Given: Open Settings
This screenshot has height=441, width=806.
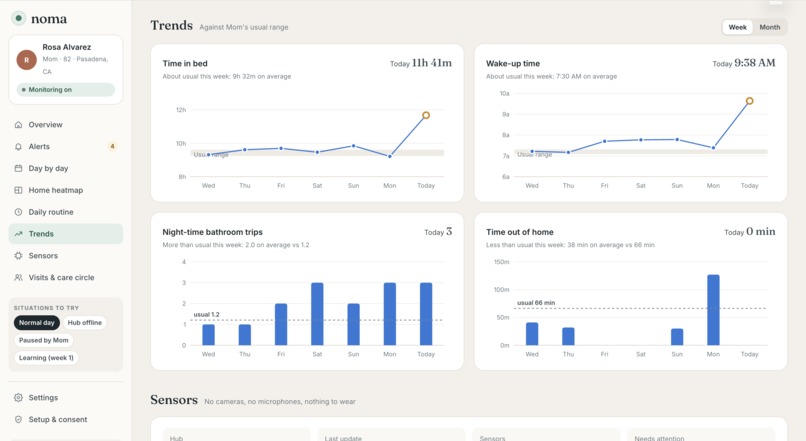Looking at the screenshot, I should (66, 398).
